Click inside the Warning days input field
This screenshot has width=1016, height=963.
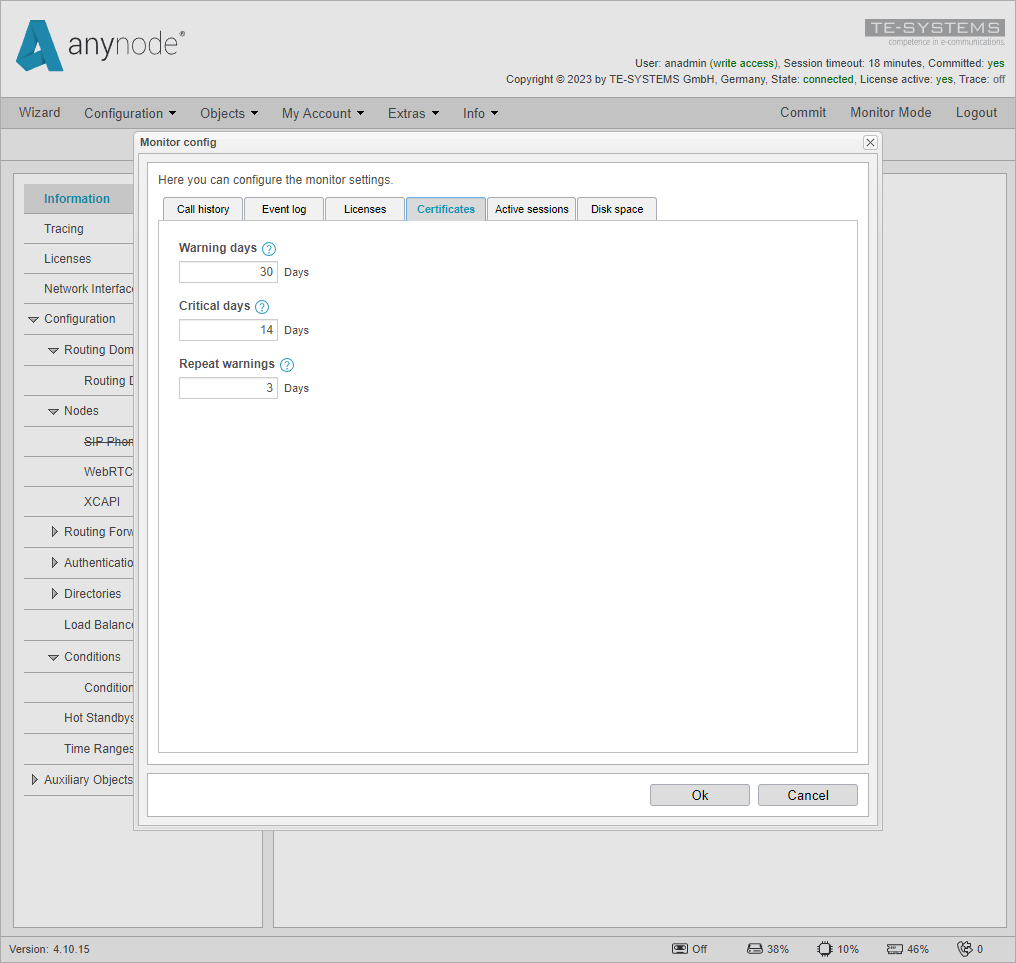coord(228,271)
